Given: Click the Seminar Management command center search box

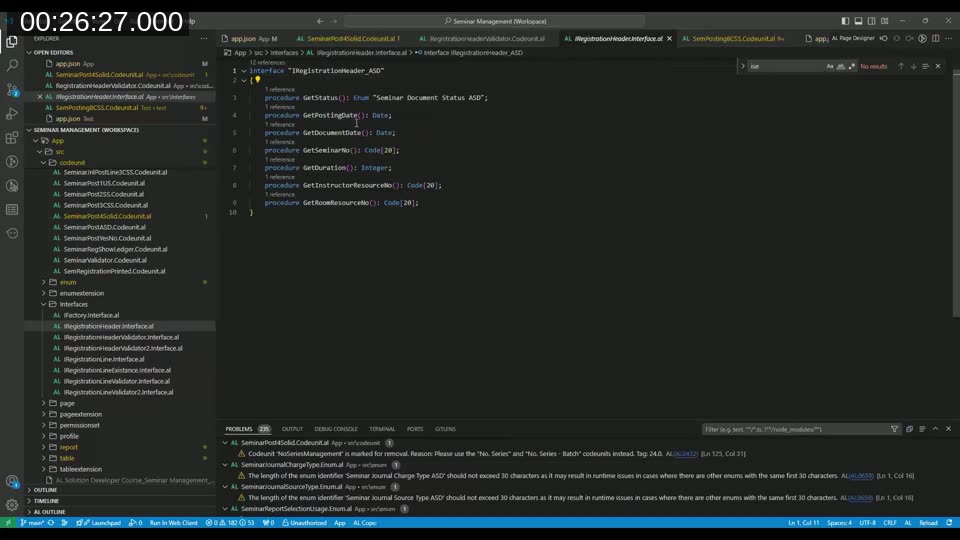Looking at the screenshot, I should click(495, 21).
